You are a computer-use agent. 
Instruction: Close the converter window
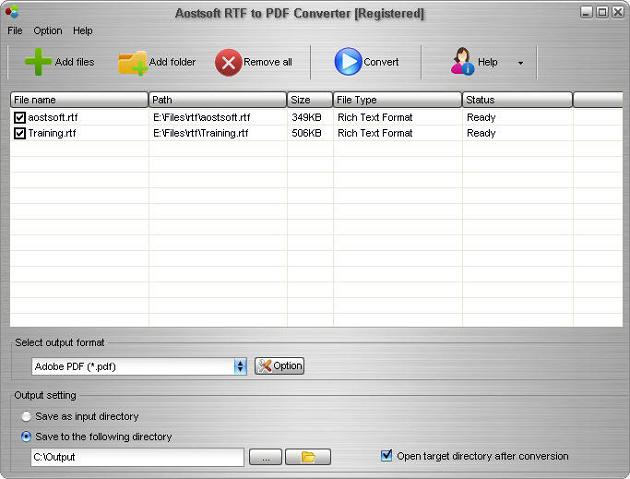618,12
